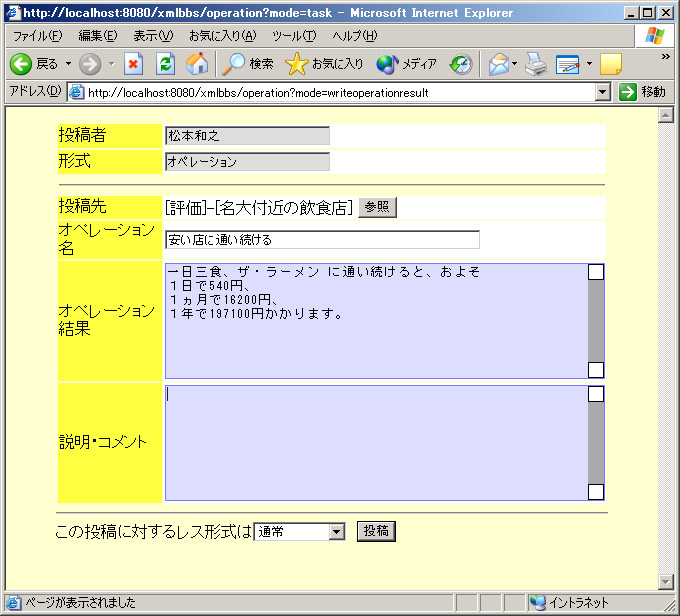Image resolution: width=680 pixels, height=616 pixels.
Task: Open the Edit button dropdown arrow
Action: tap(589, 64)
